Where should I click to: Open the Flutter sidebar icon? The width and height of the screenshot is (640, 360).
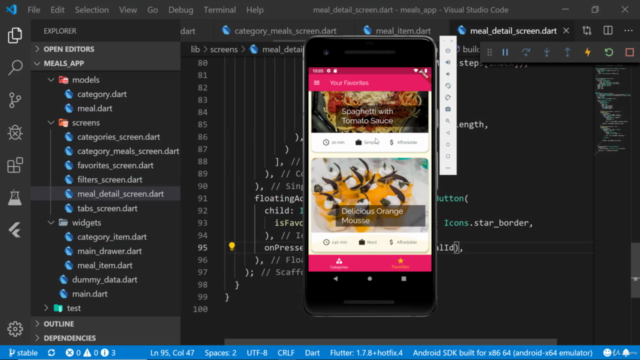15,231
